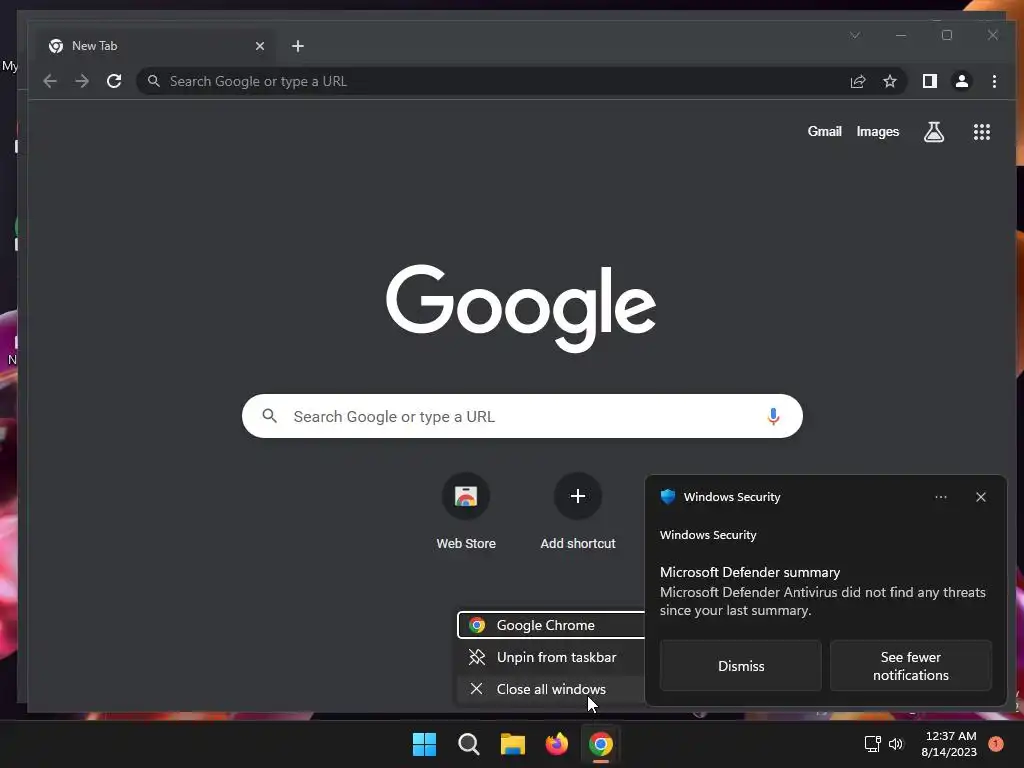Bookmark this tab with the star icon

point(889,81)
